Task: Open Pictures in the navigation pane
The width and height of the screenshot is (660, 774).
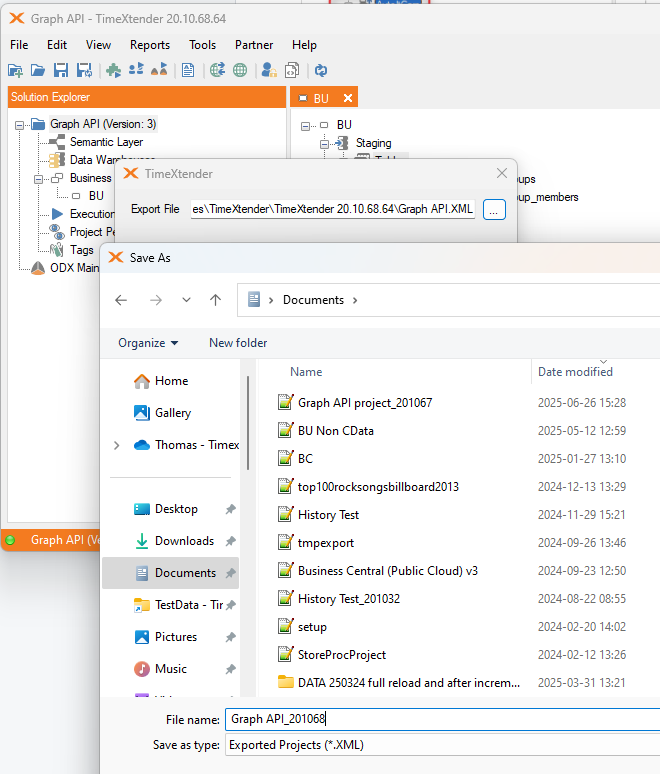Action: pyautogui.click(x=175, y=637)
